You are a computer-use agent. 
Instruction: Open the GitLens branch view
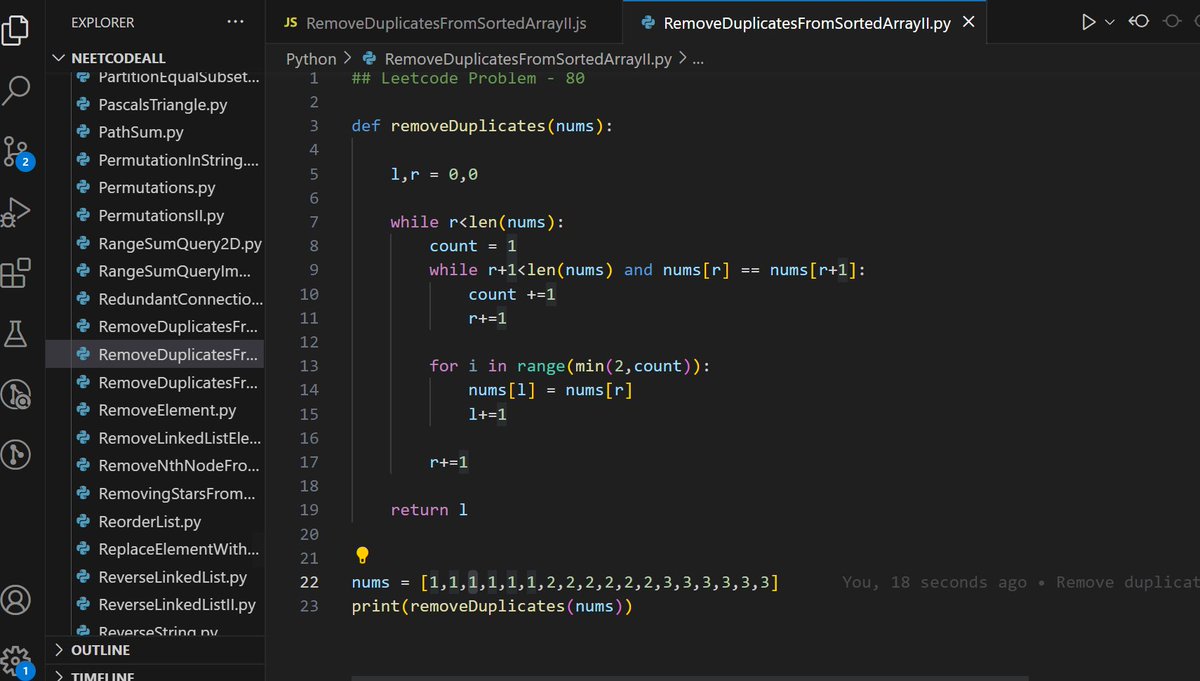16,455
